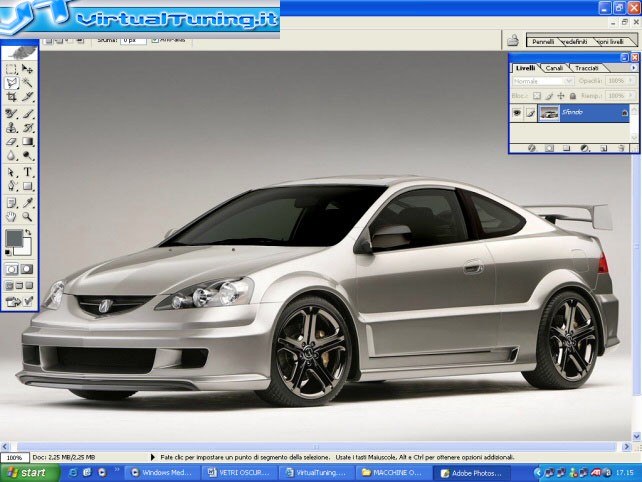
Task: Open the Riemp. fill slider arrow
Action: coord(631,95)
